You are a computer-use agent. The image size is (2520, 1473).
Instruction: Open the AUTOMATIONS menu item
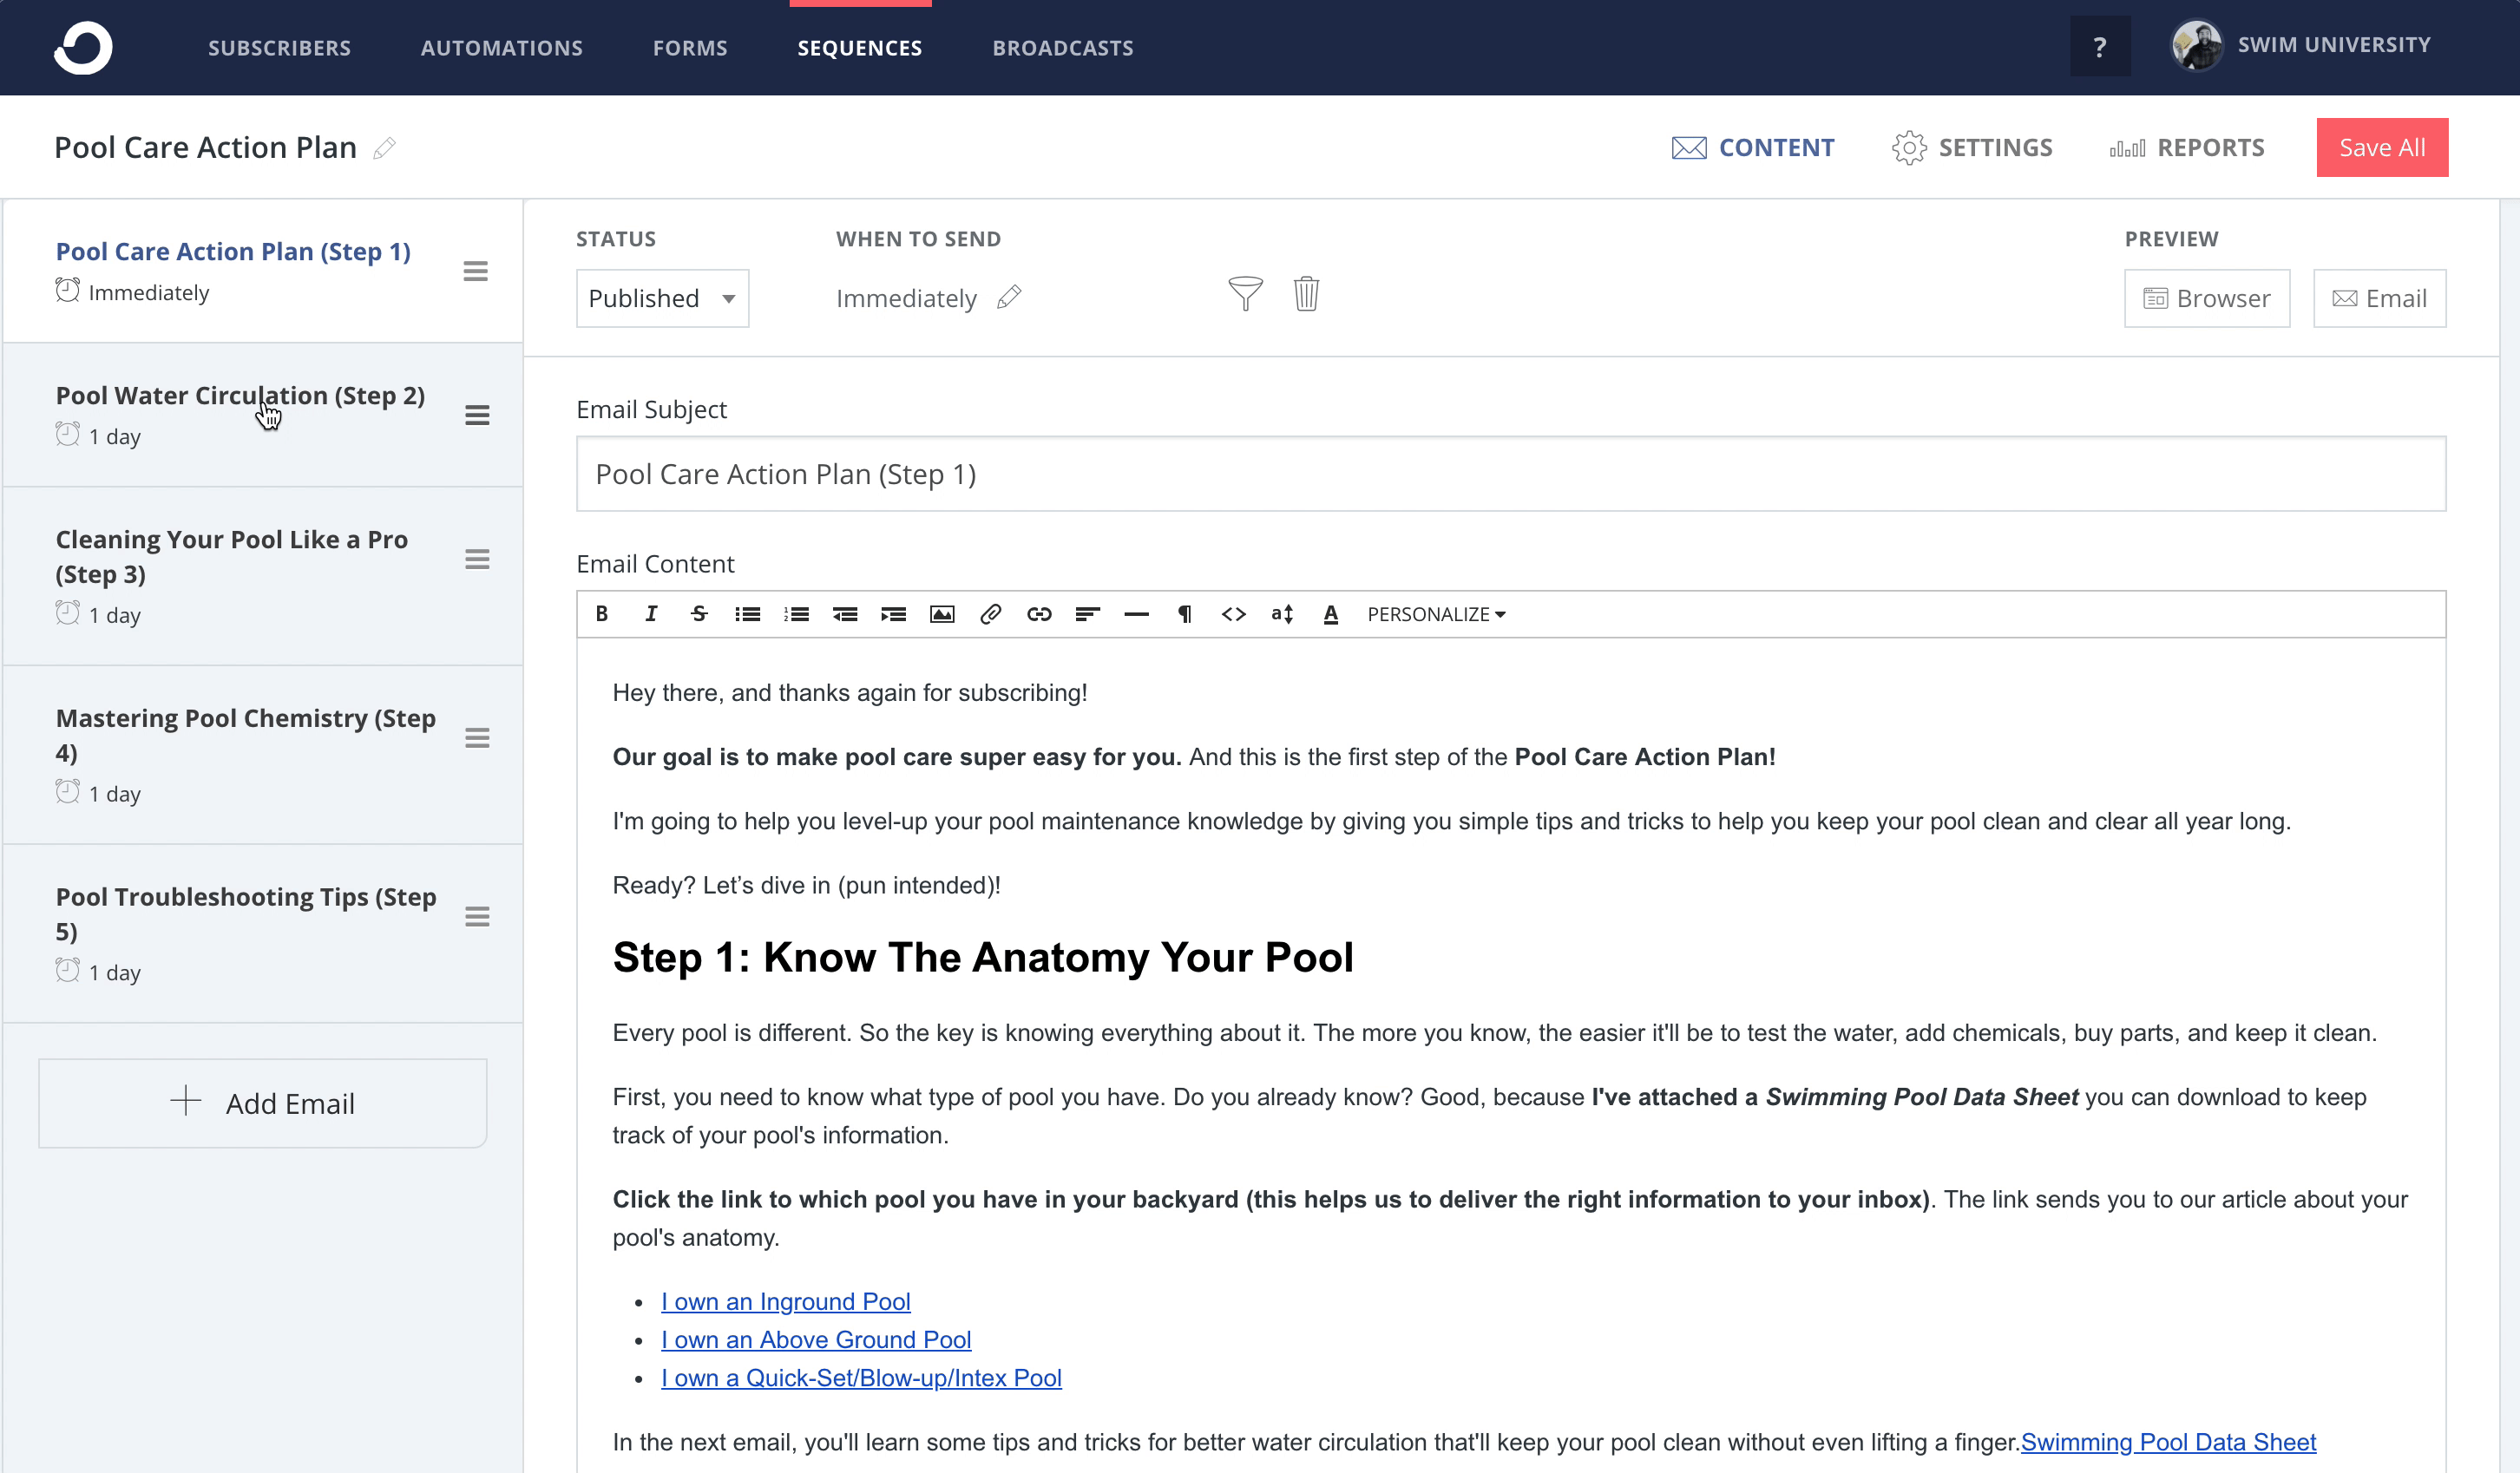(x=503, y=48)
